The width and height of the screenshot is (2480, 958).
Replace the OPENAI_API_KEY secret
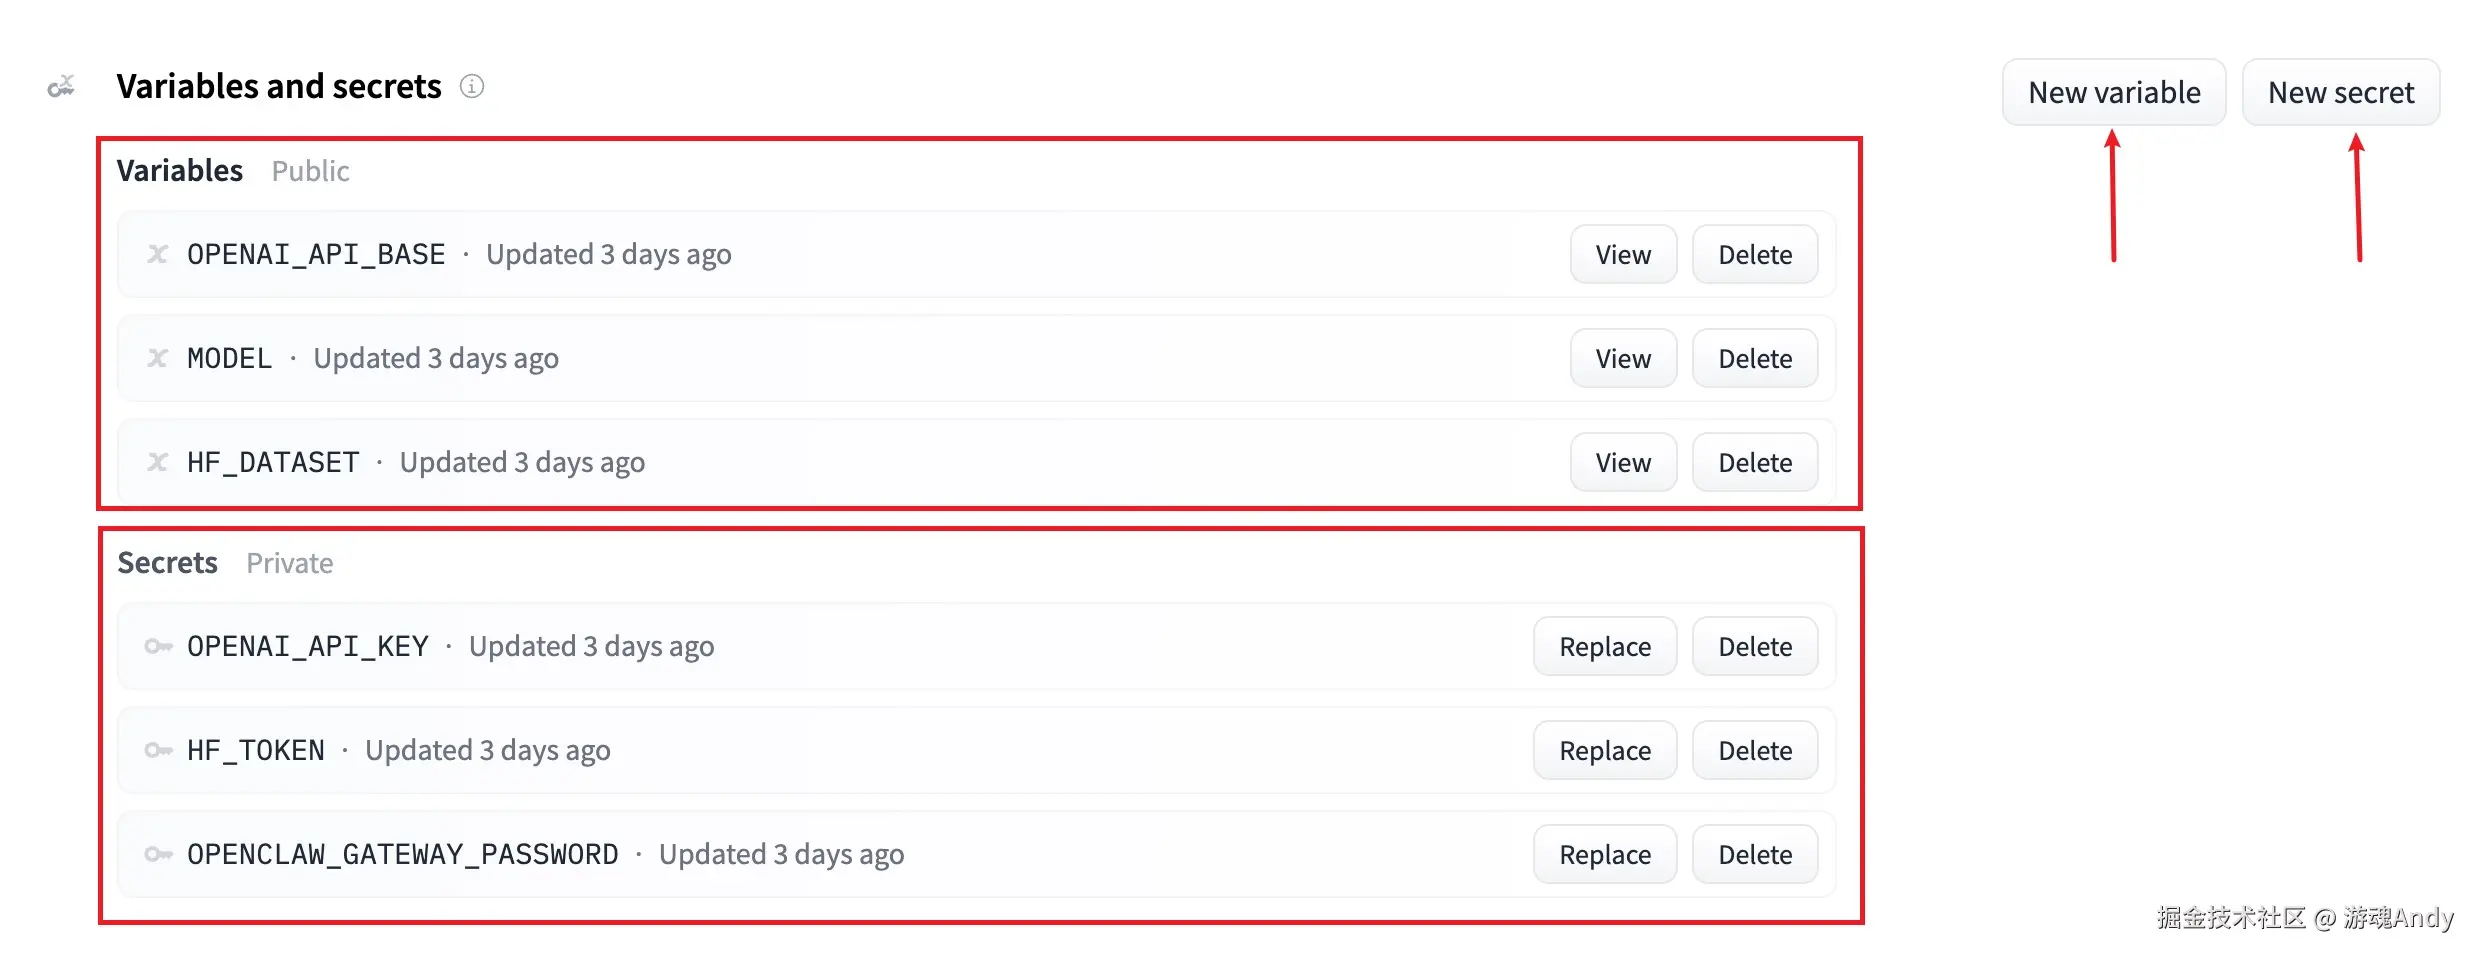(x=1604, y=646)
